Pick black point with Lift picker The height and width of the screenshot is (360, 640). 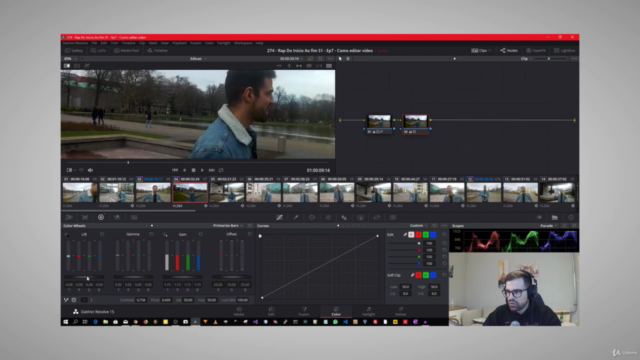coord(67,235)
